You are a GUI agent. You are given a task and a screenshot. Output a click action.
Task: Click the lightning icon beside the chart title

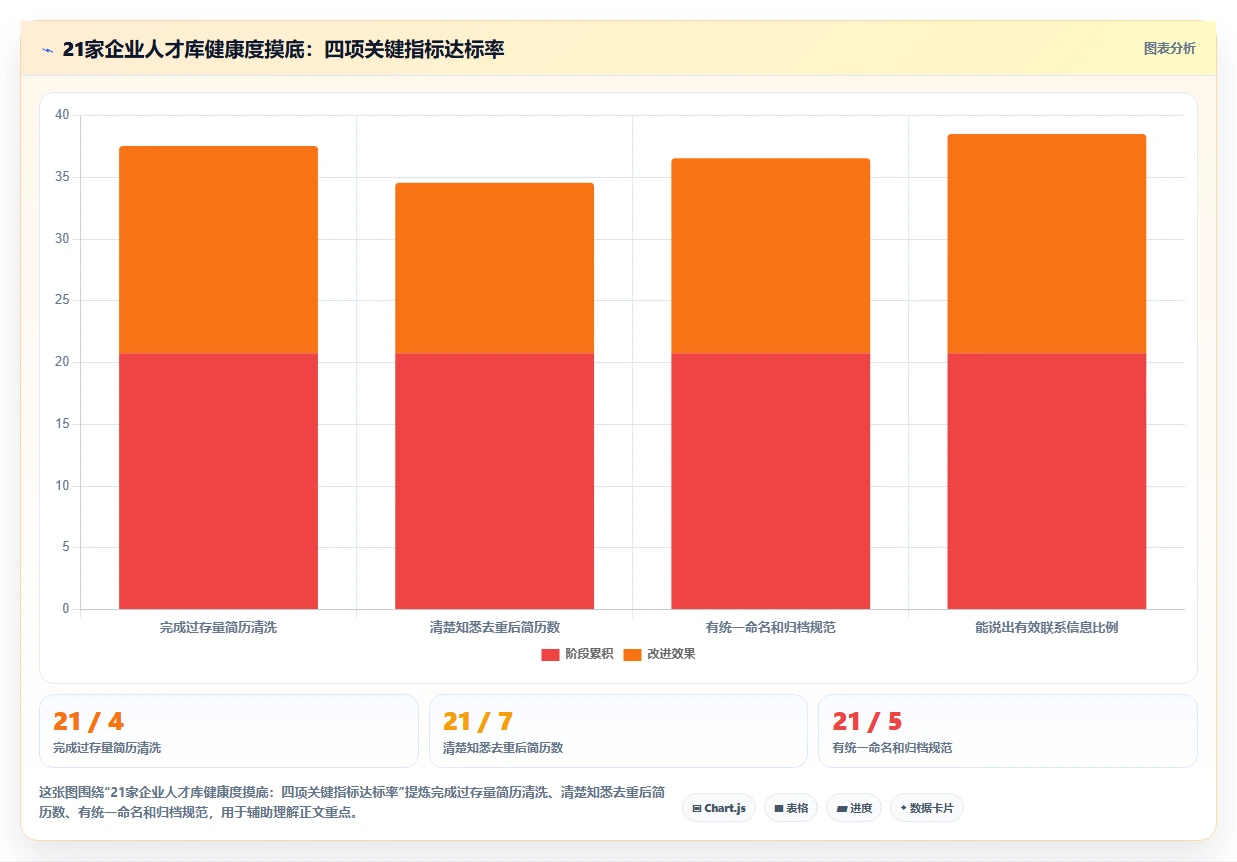coord(48,49)
